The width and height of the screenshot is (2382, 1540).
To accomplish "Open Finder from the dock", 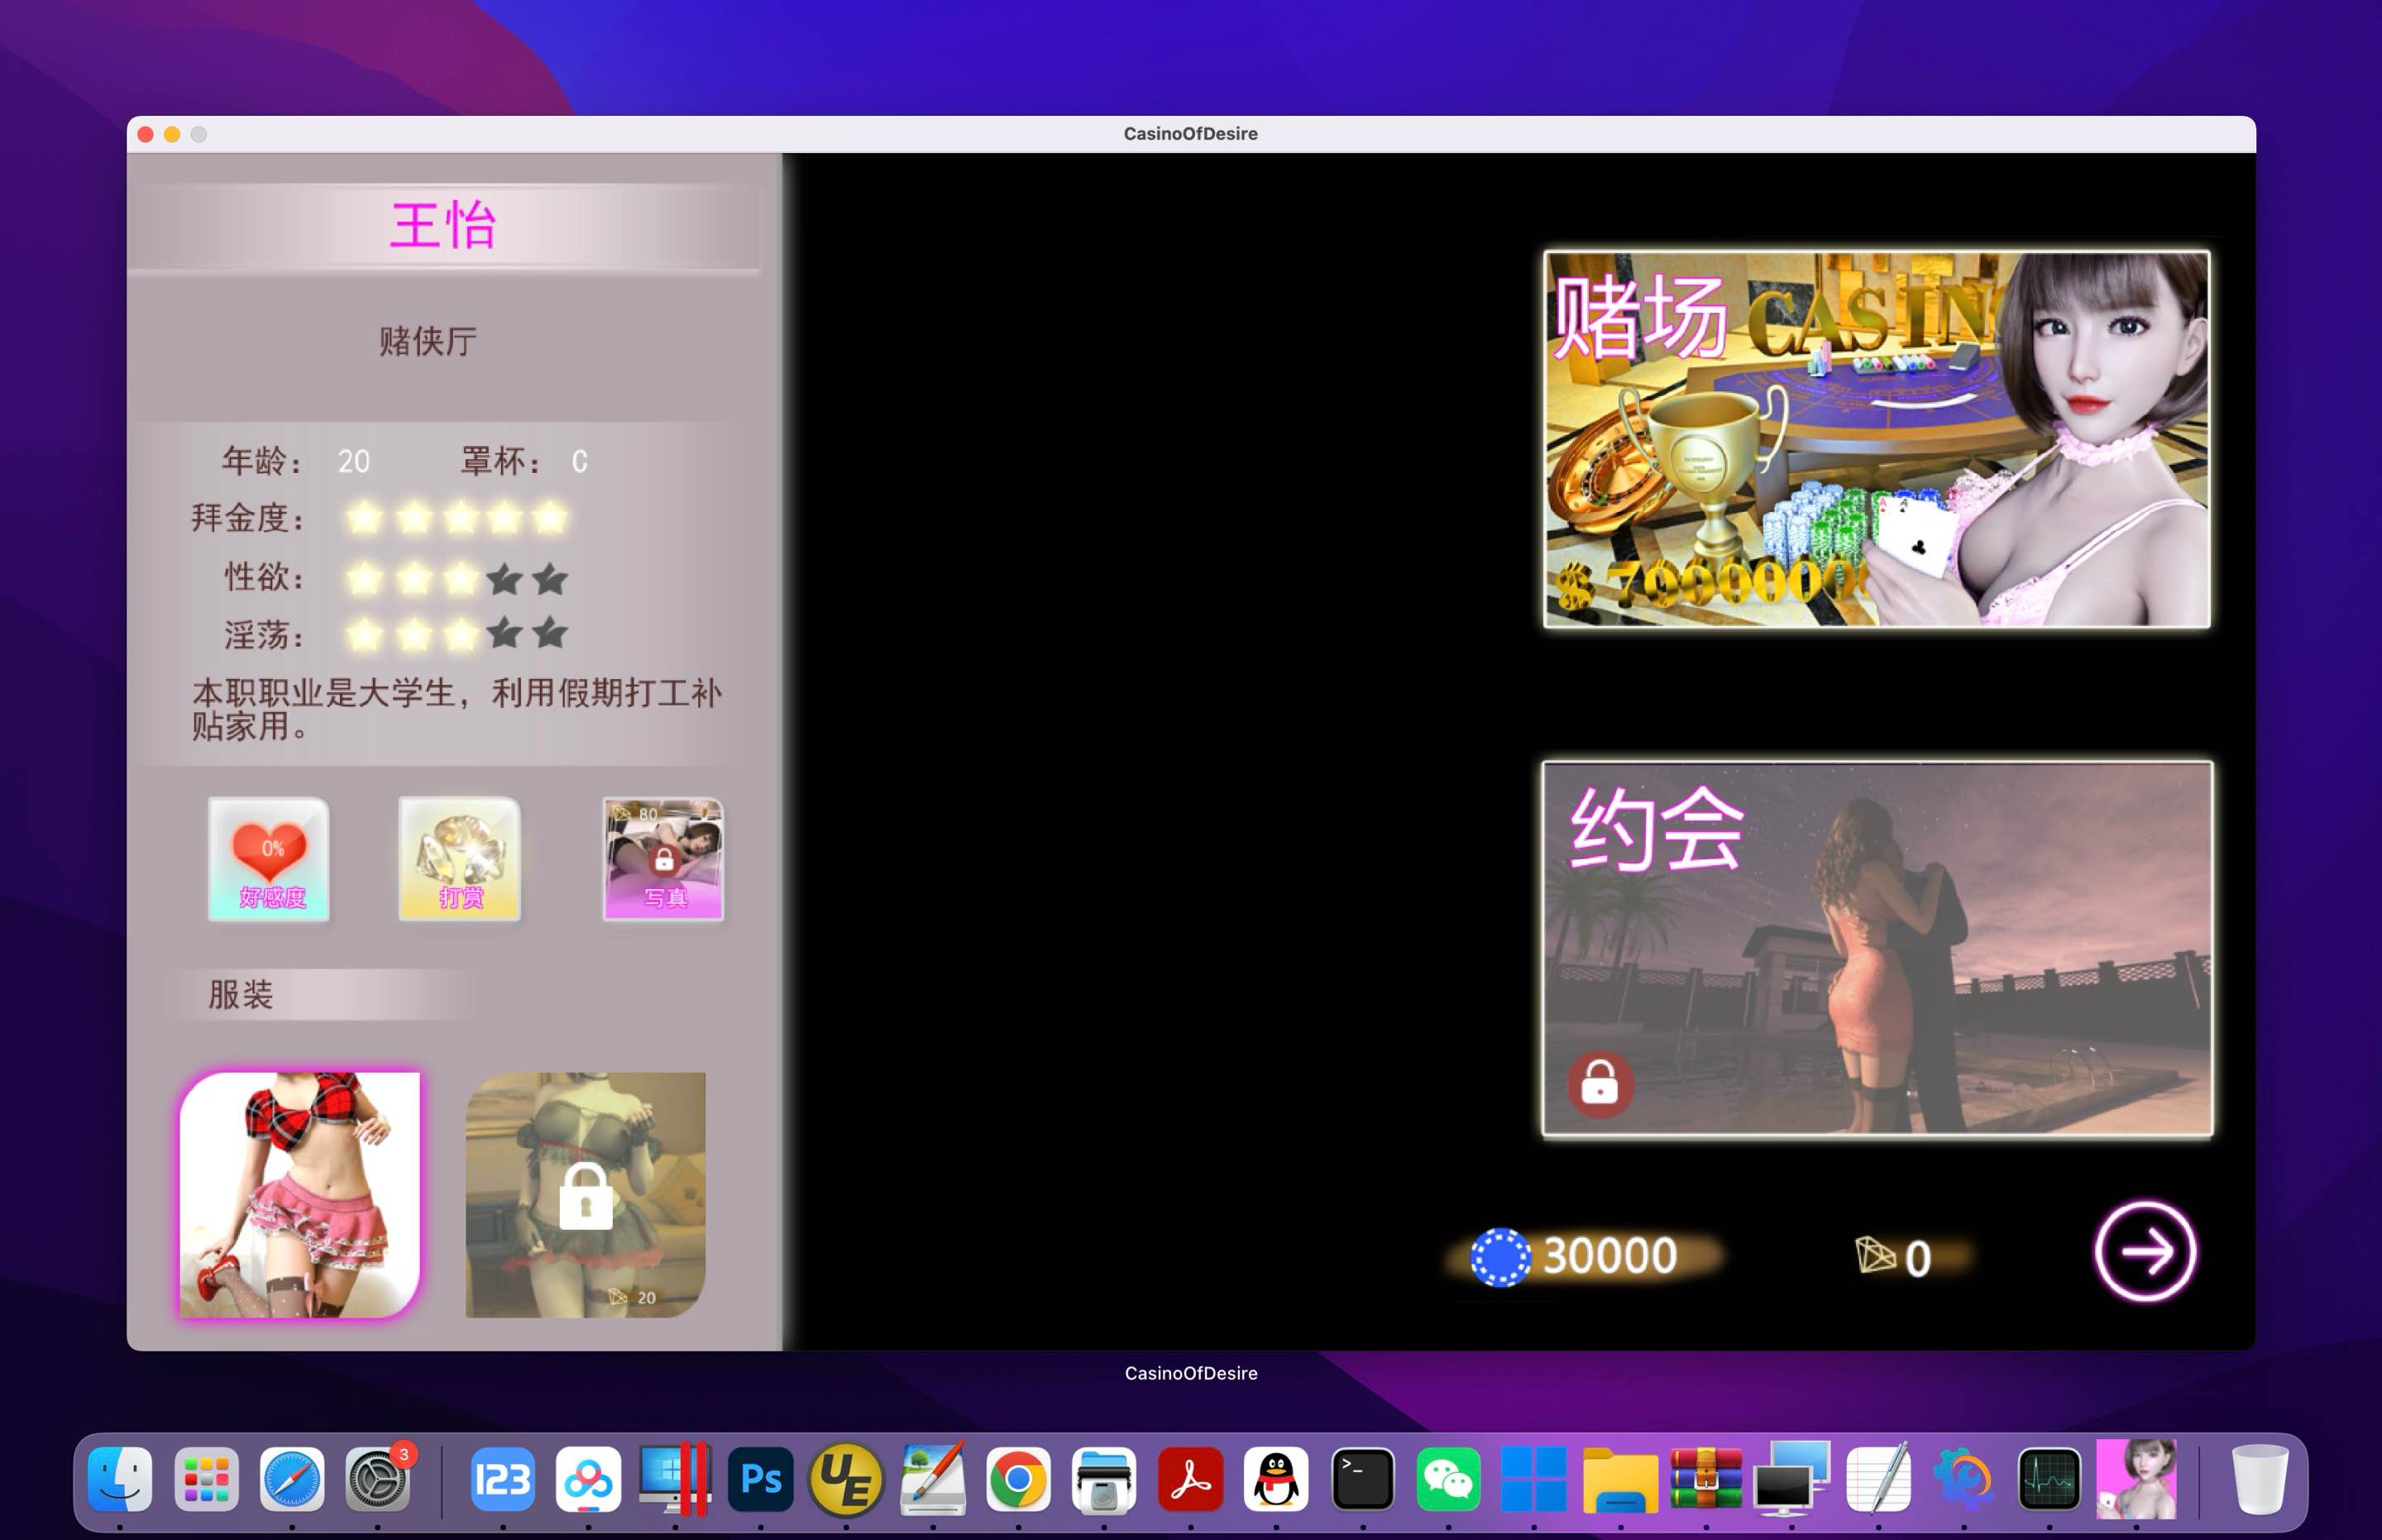I will point(120,1478).
